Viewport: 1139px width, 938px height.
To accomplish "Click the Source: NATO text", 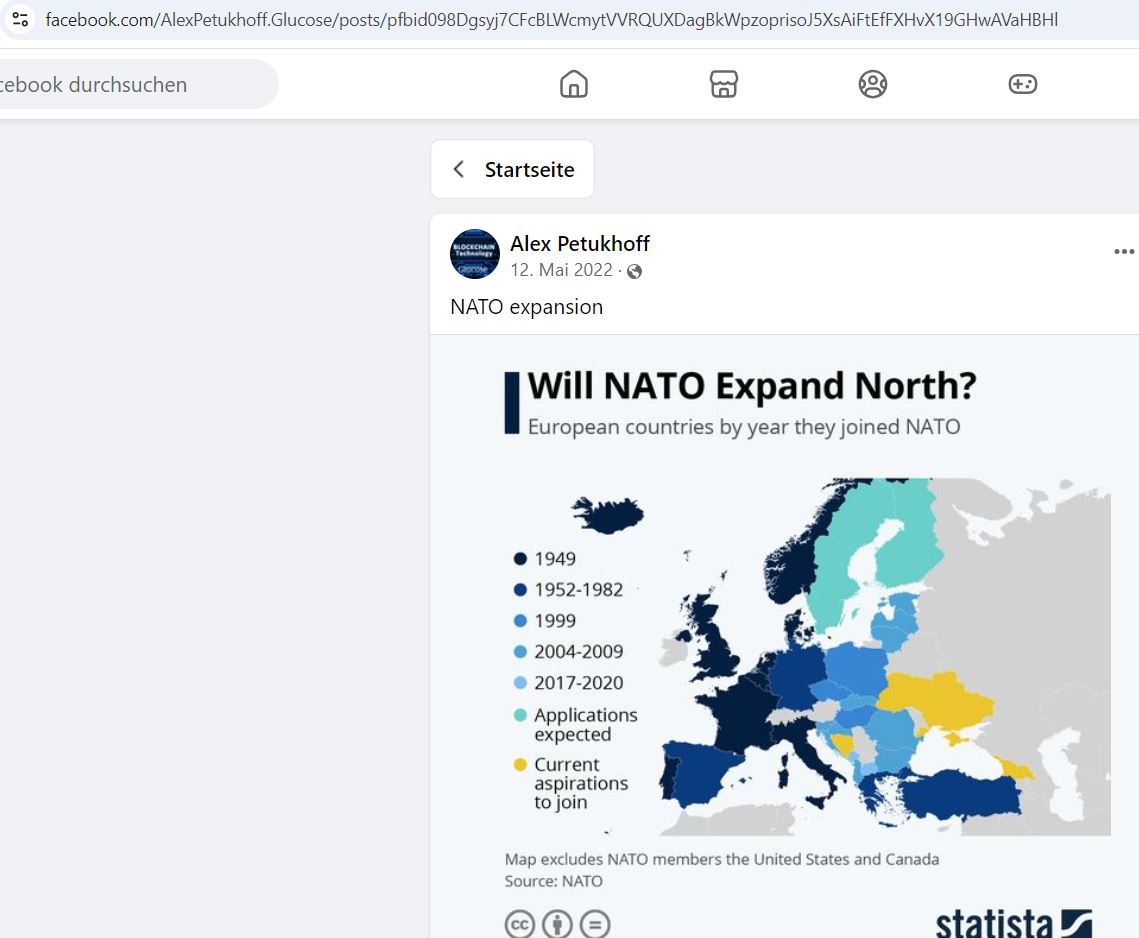I will point(554,881).
